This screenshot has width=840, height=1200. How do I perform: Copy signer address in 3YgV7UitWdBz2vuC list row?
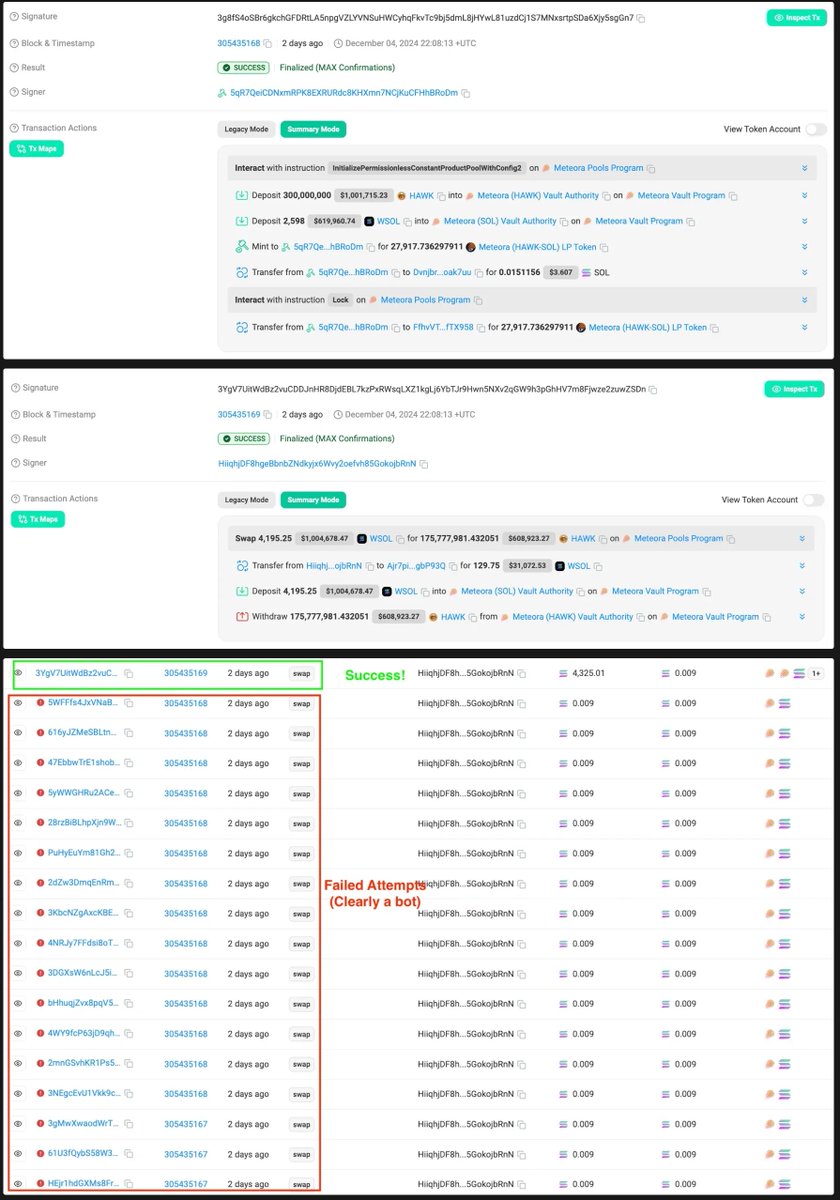[521, 673]
